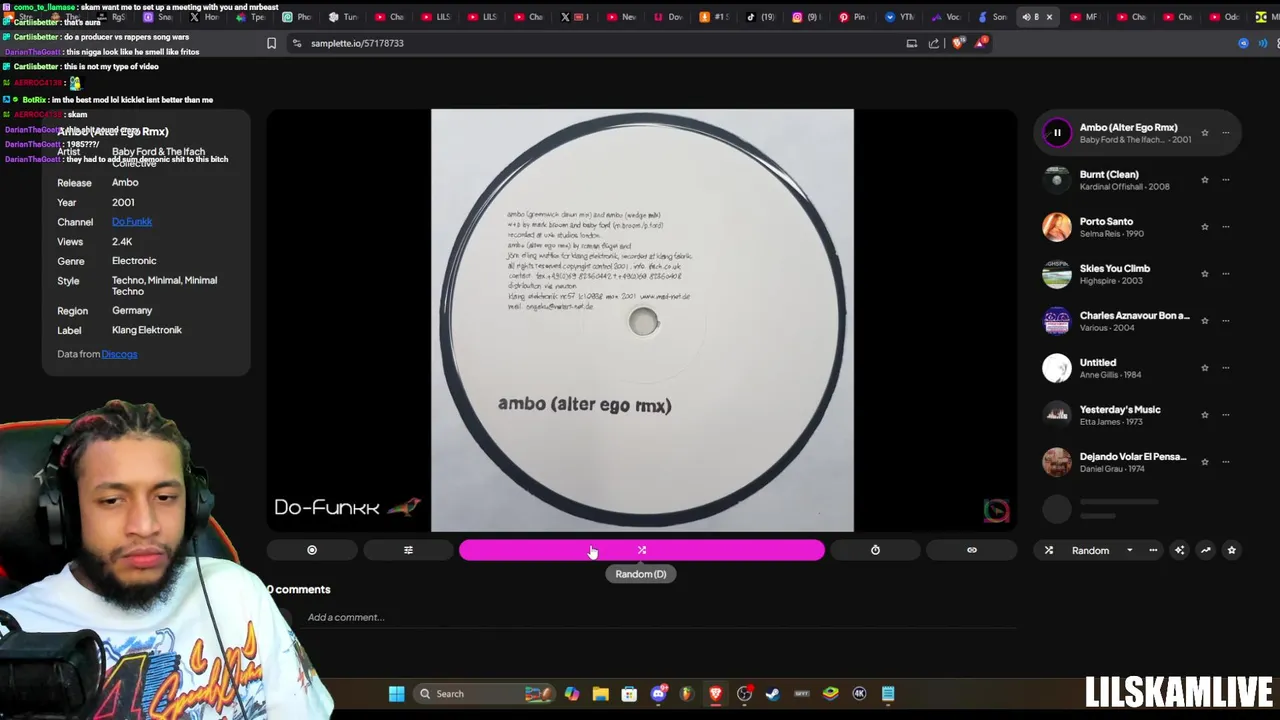
Task: Open more options for Porto Santo
Action: [1225, 227]
